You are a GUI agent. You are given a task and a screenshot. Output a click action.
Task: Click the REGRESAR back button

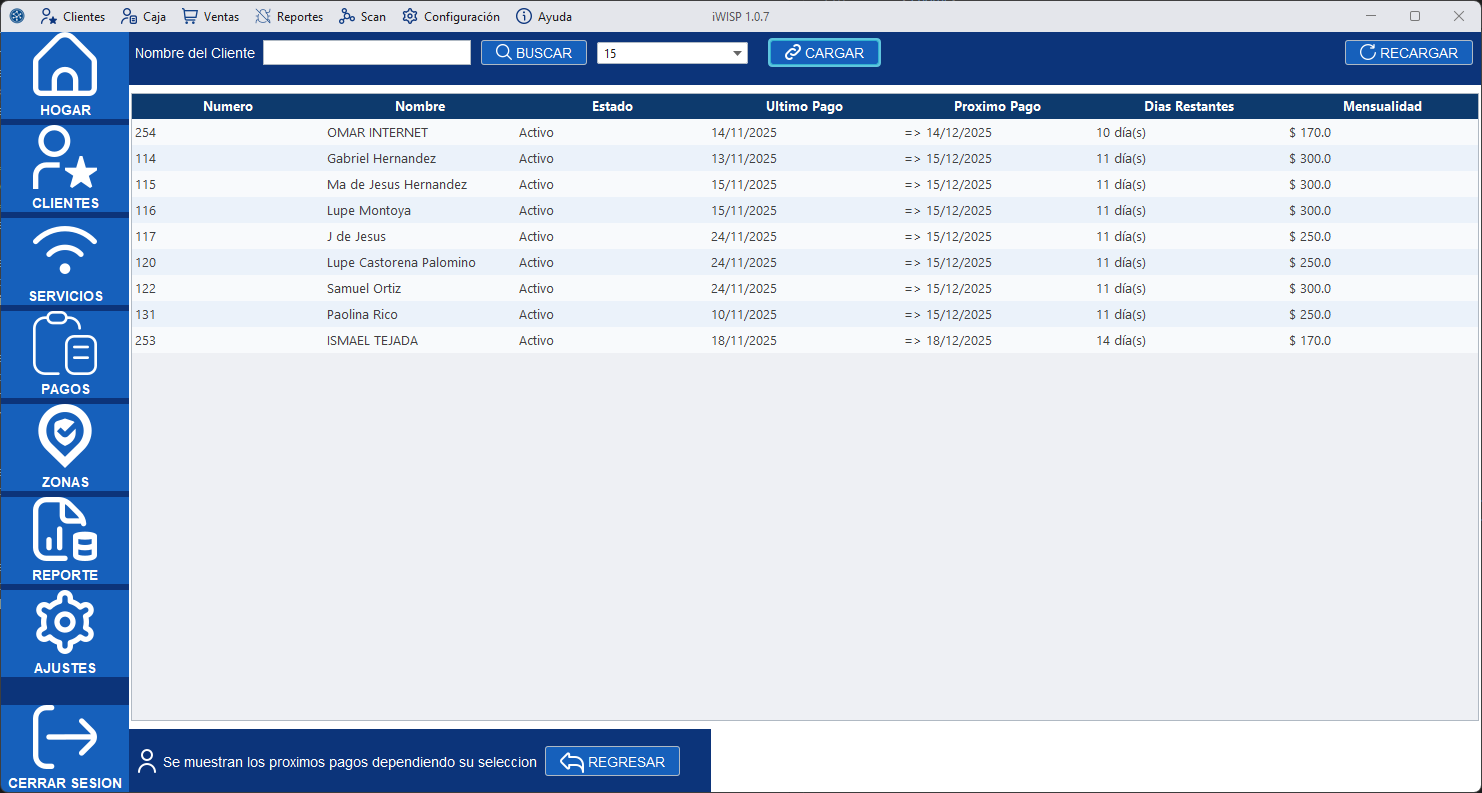[x=612, y=762]
